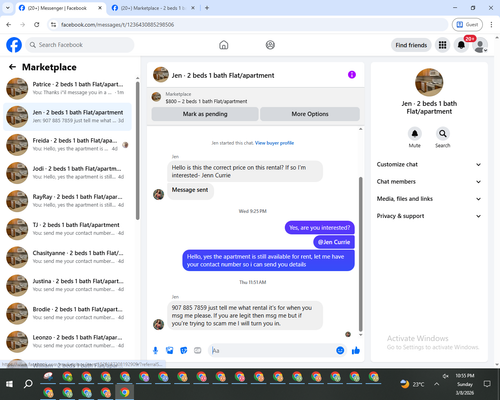Close the Messenger browser tab
Screen dimensions: 500x400
coord(100,8)
